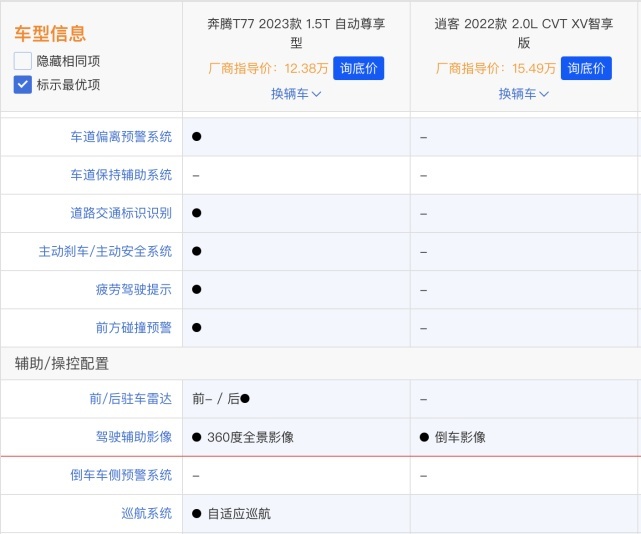
Task: Open 道路交通标识识别 explanation
Action: click(x=121, y=213)
